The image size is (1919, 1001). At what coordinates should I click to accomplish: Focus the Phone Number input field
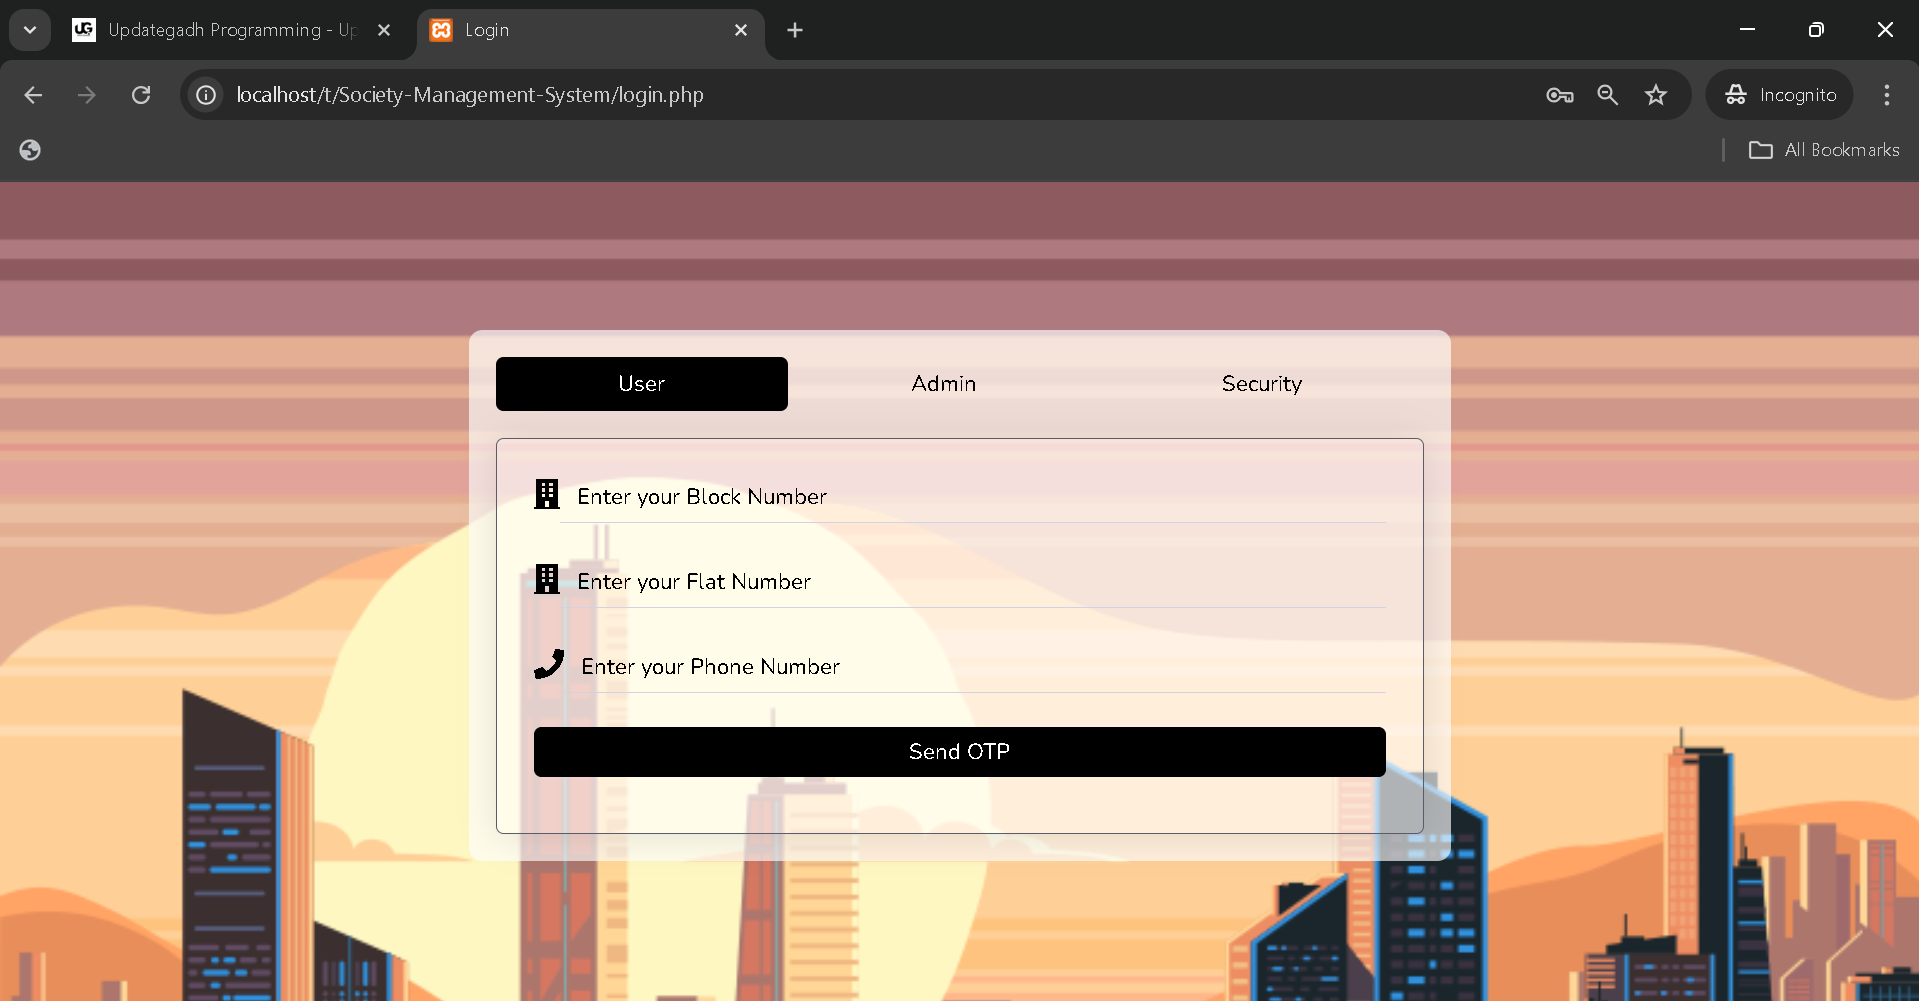970,667
